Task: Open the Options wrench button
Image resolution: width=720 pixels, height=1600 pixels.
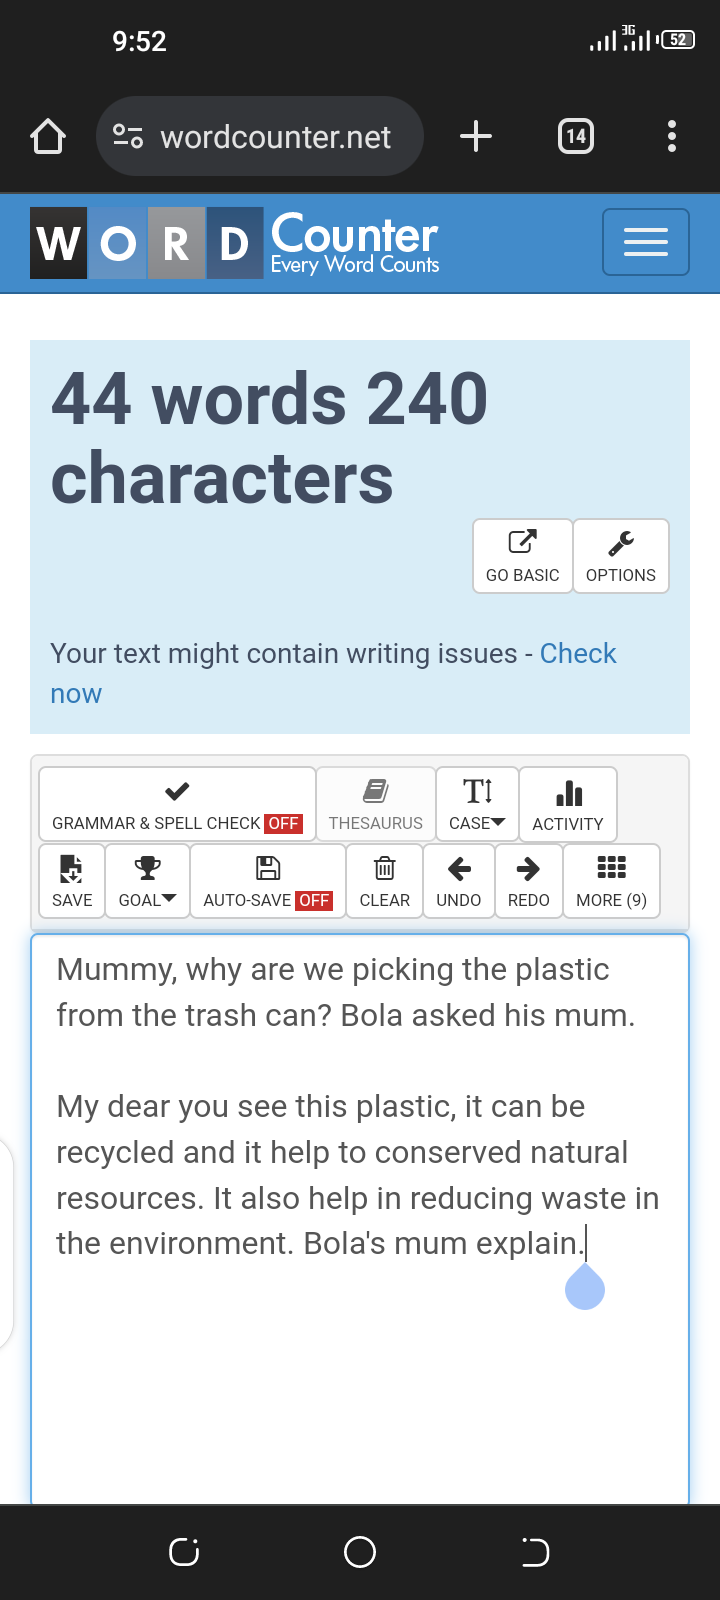Action: point(621,556)
